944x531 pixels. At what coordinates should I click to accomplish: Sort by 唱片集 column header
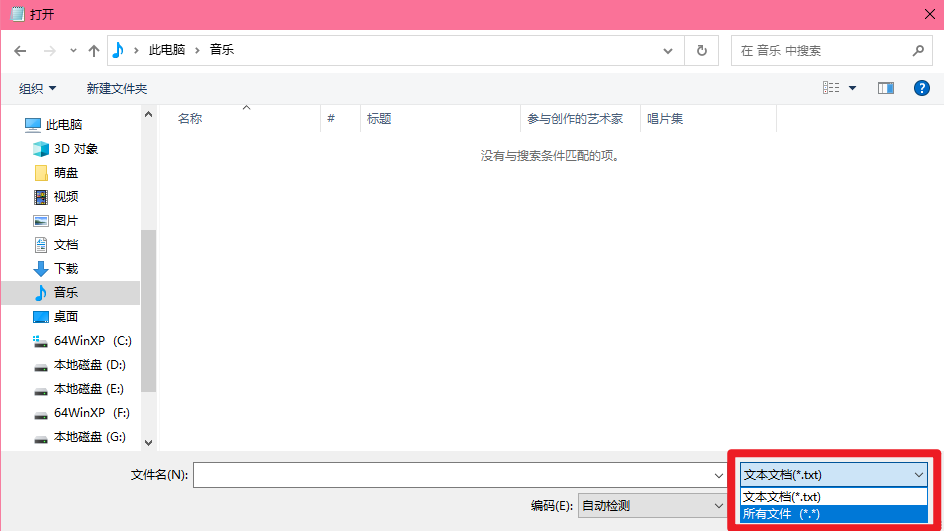pos(709,119)
